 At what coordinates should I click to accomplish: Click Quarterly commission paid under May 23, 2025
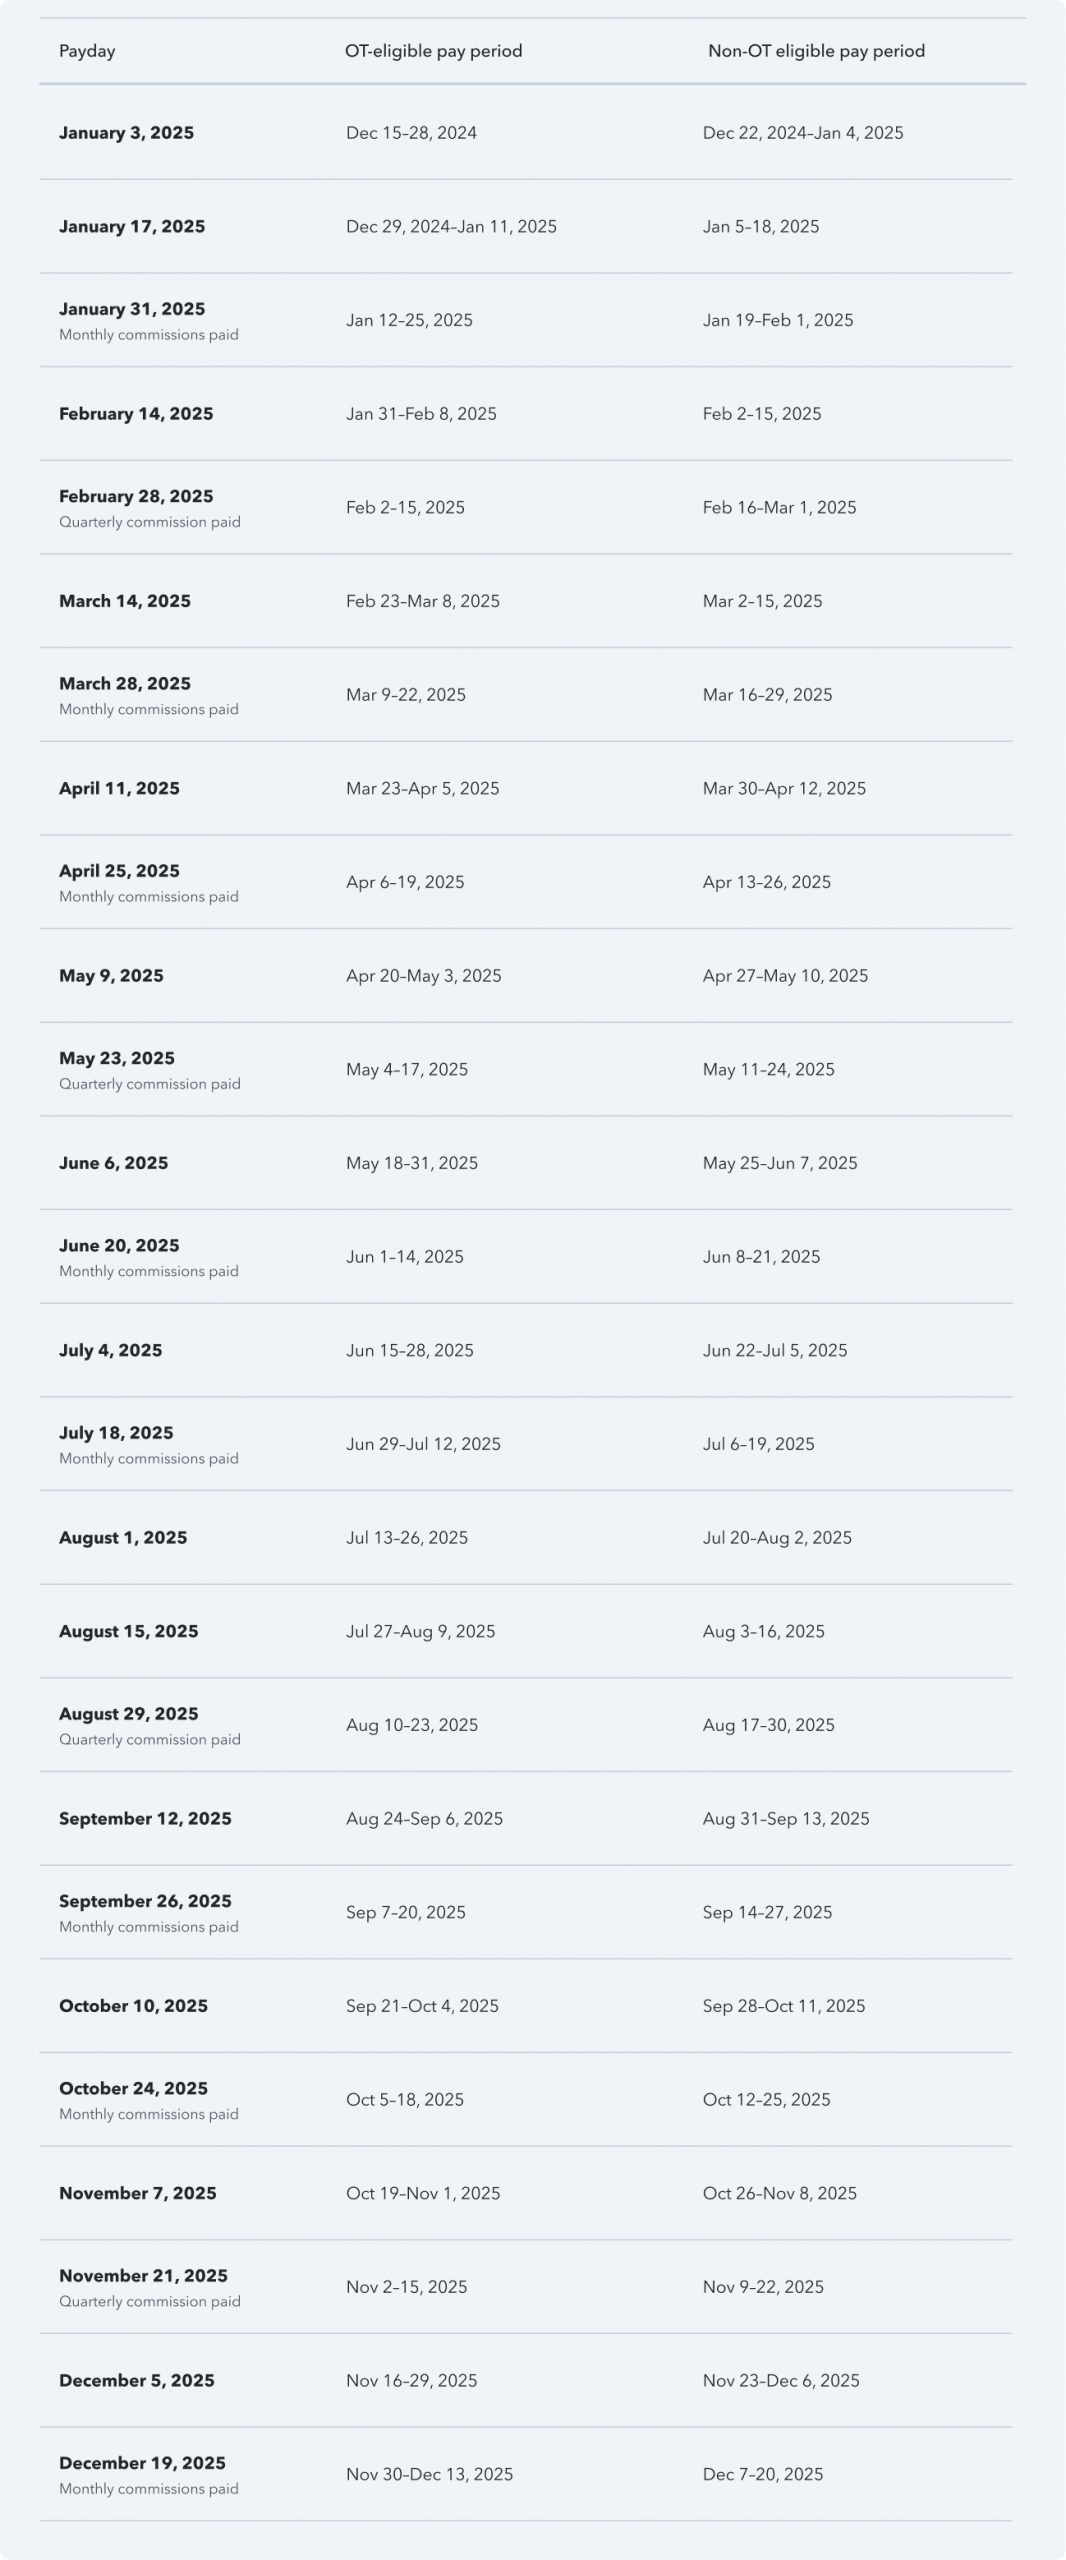[149, 1084]
